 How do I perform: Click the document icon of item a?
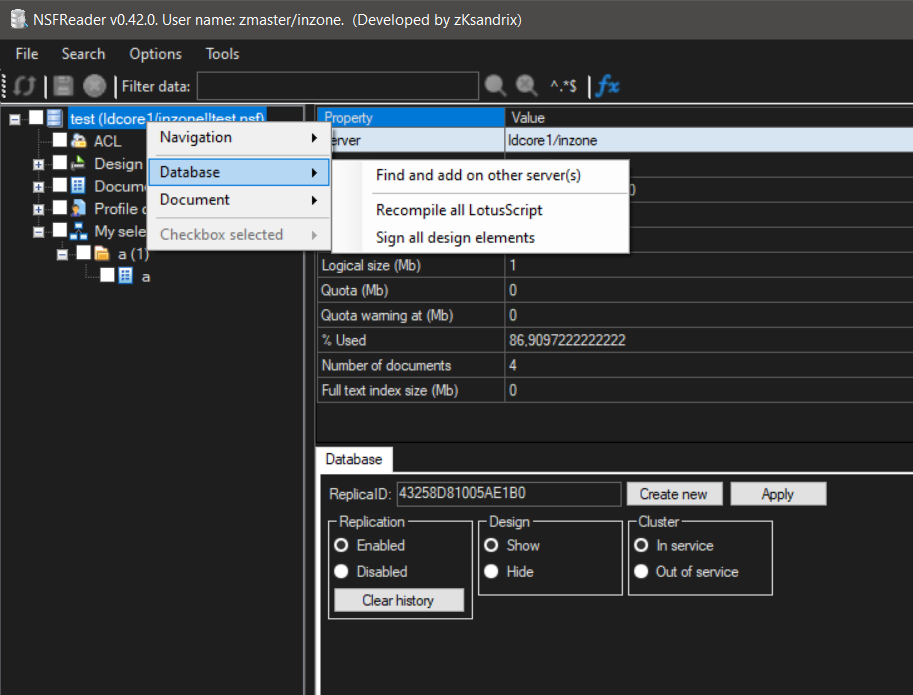[x=126, y=276]
